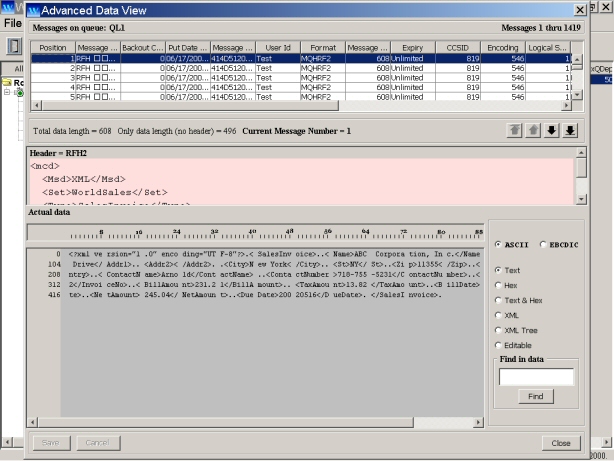Click Logical S... column header
This screenshot has height=461, width=614.
pyautogui.click(x=548, y=47)
